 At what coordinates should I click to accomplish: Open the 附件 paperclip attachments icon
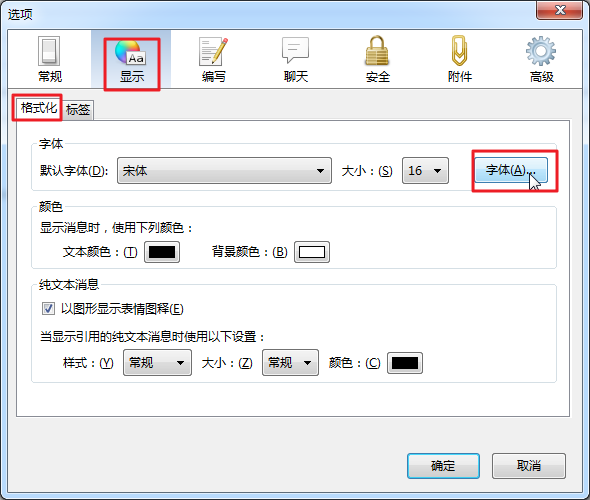click(x=459, y=59)
